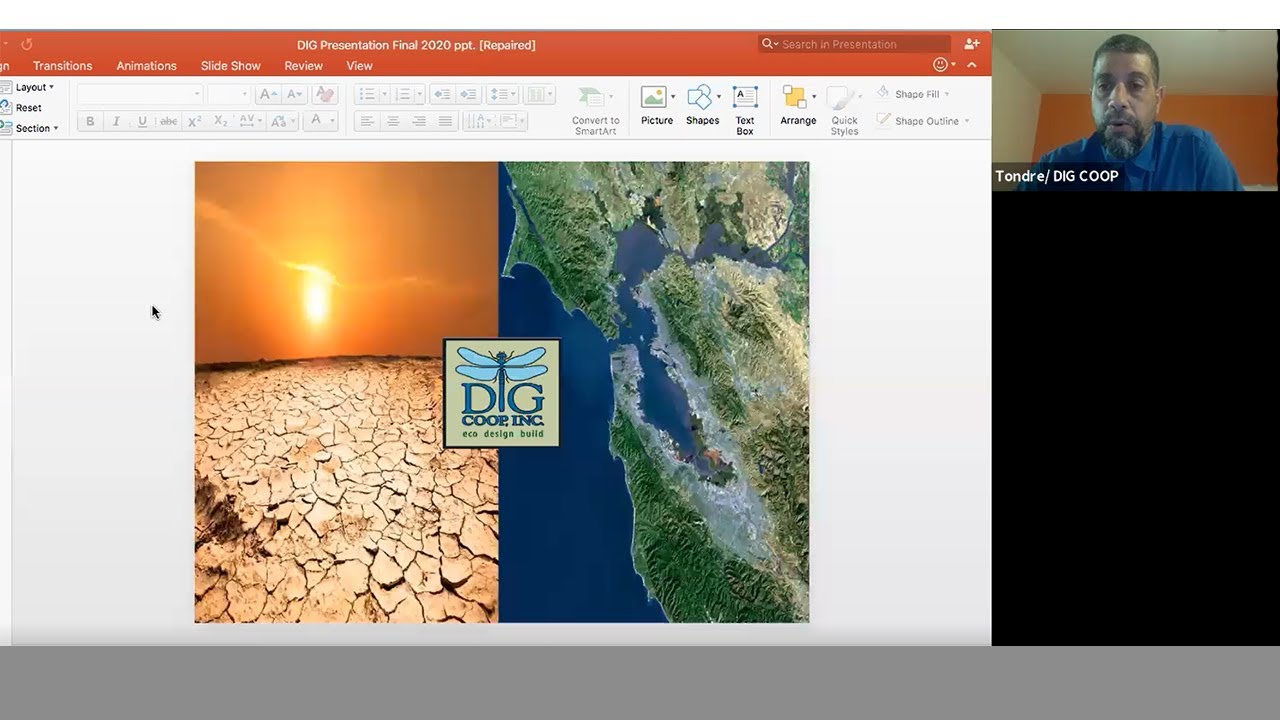Switch to the Animations tab
The height and width of the screenshot is (720, 1280).
point(146,66)
